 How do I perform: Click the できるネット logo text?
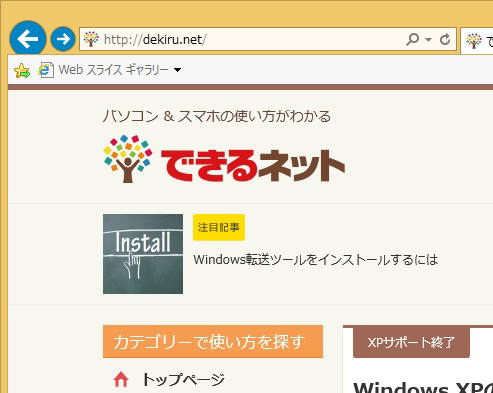(253, 165)
